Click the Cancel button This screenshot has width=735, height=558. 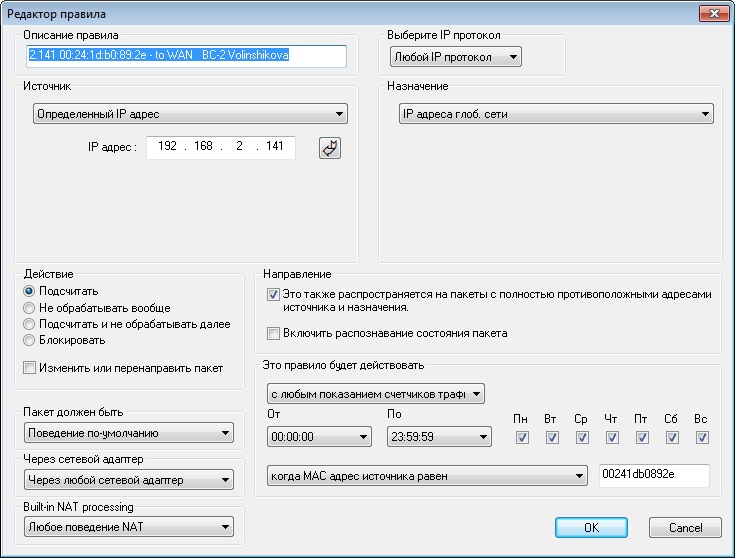click(685, 528)
